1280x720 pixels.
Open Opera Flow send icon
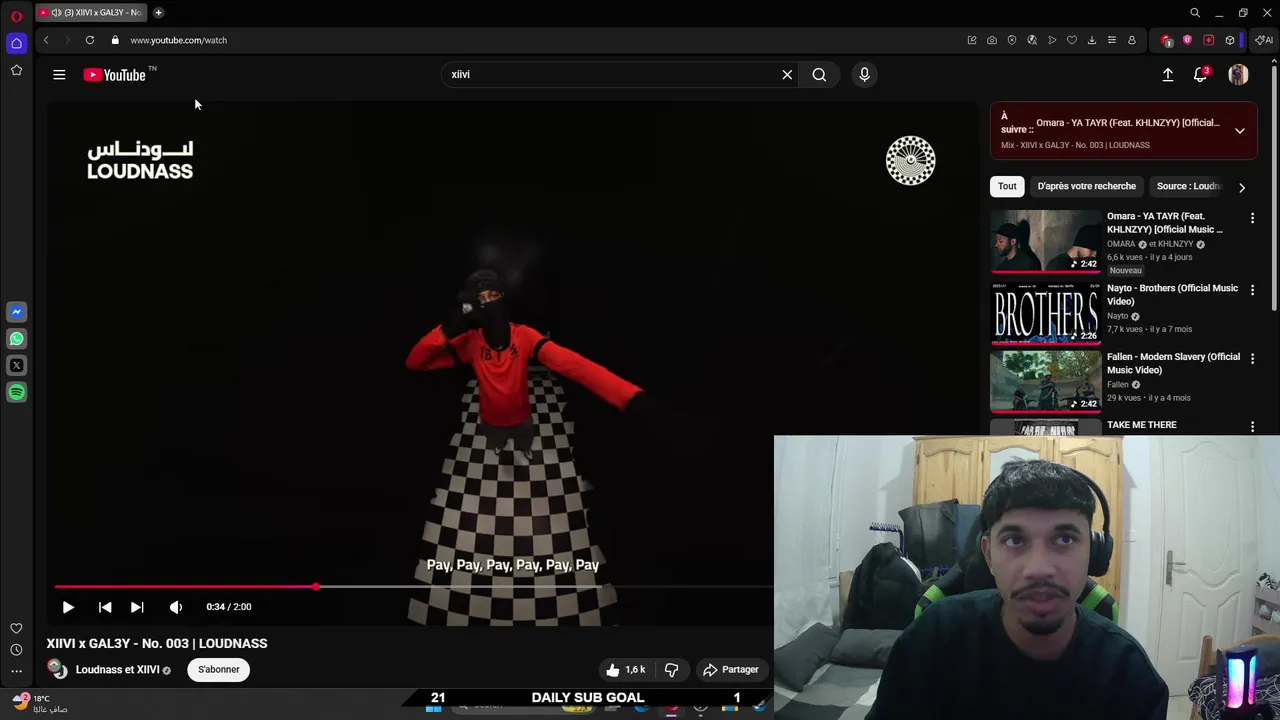pyautogui.click(x=1052, y=40)
